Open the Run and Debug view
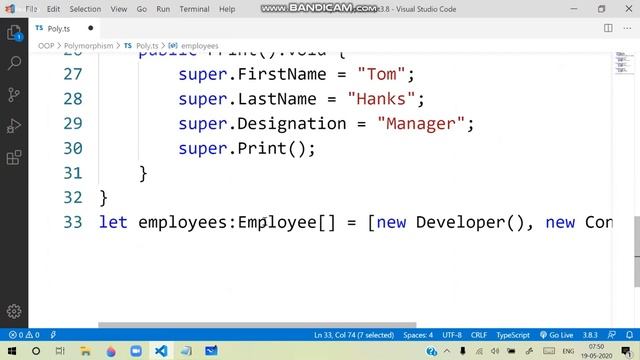This screenshot has width=640, height=360. 14,126
